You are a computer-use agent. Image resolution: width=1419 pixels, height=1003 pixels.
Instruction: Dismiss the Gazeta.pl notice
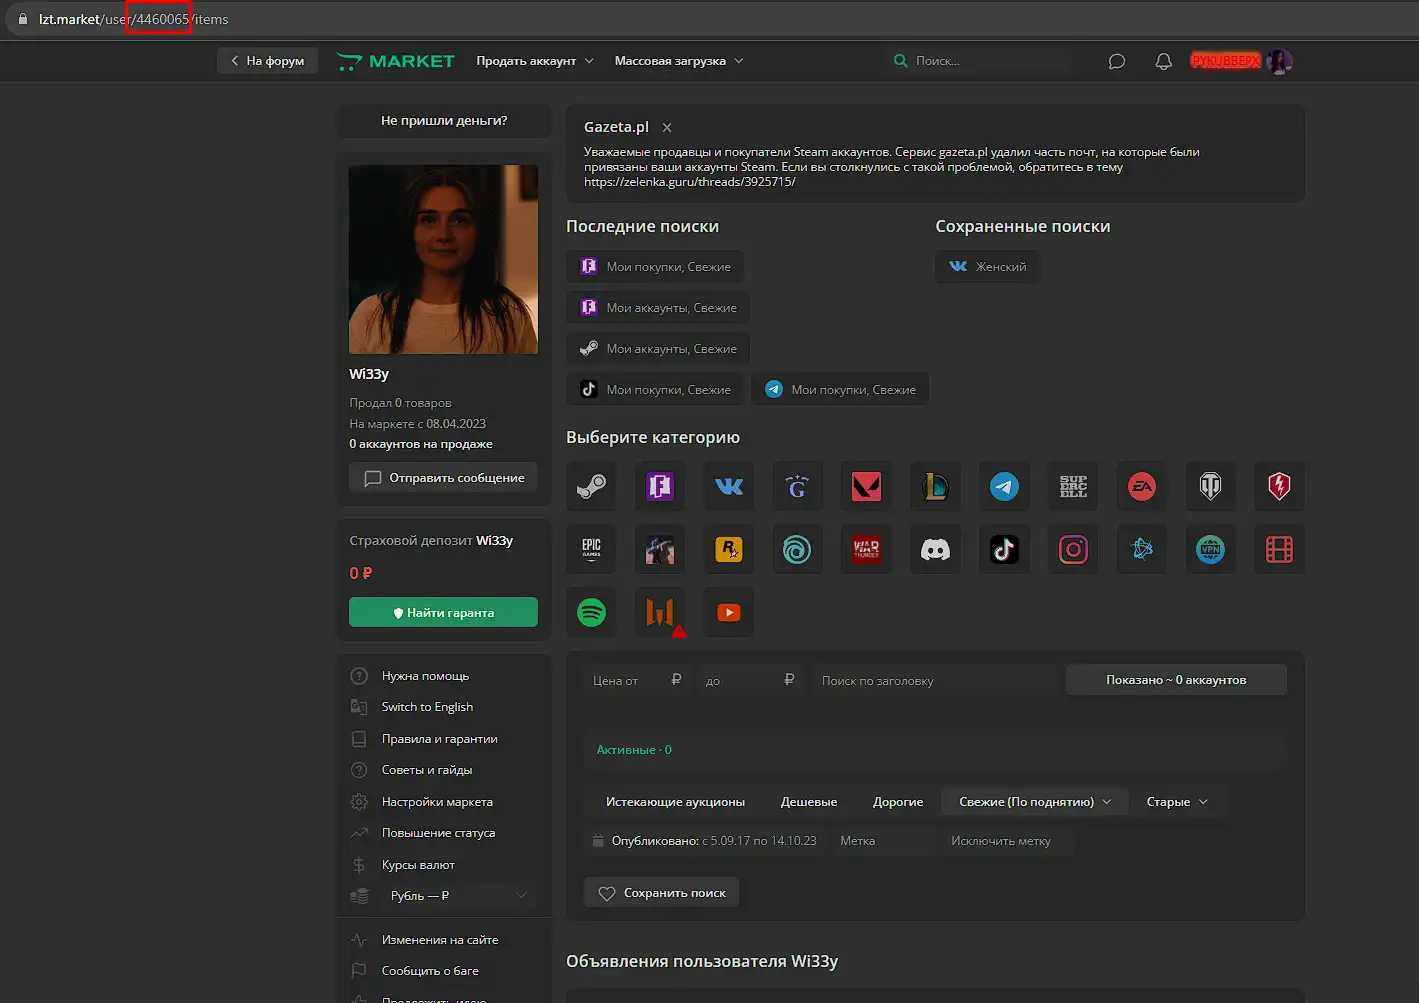[667, 128]
